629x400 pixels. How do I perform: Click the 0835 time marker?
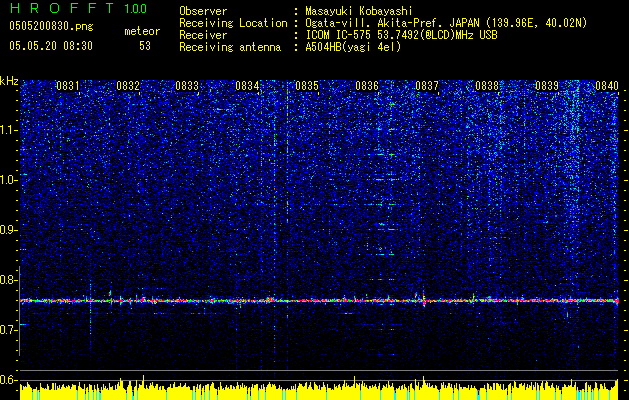307,85
